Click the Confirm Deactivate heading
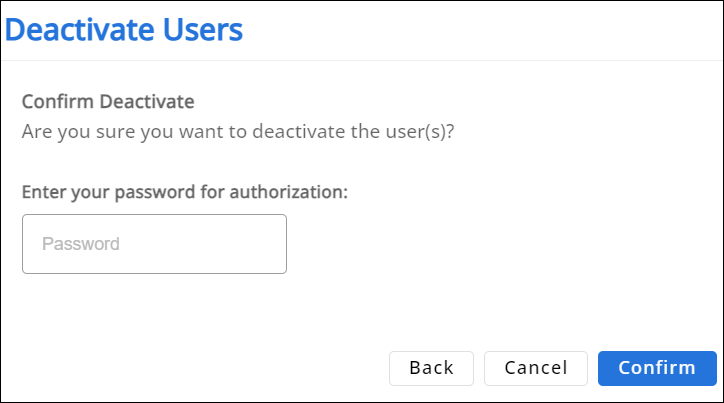The image size is (724, 403). tap(108, 101)
